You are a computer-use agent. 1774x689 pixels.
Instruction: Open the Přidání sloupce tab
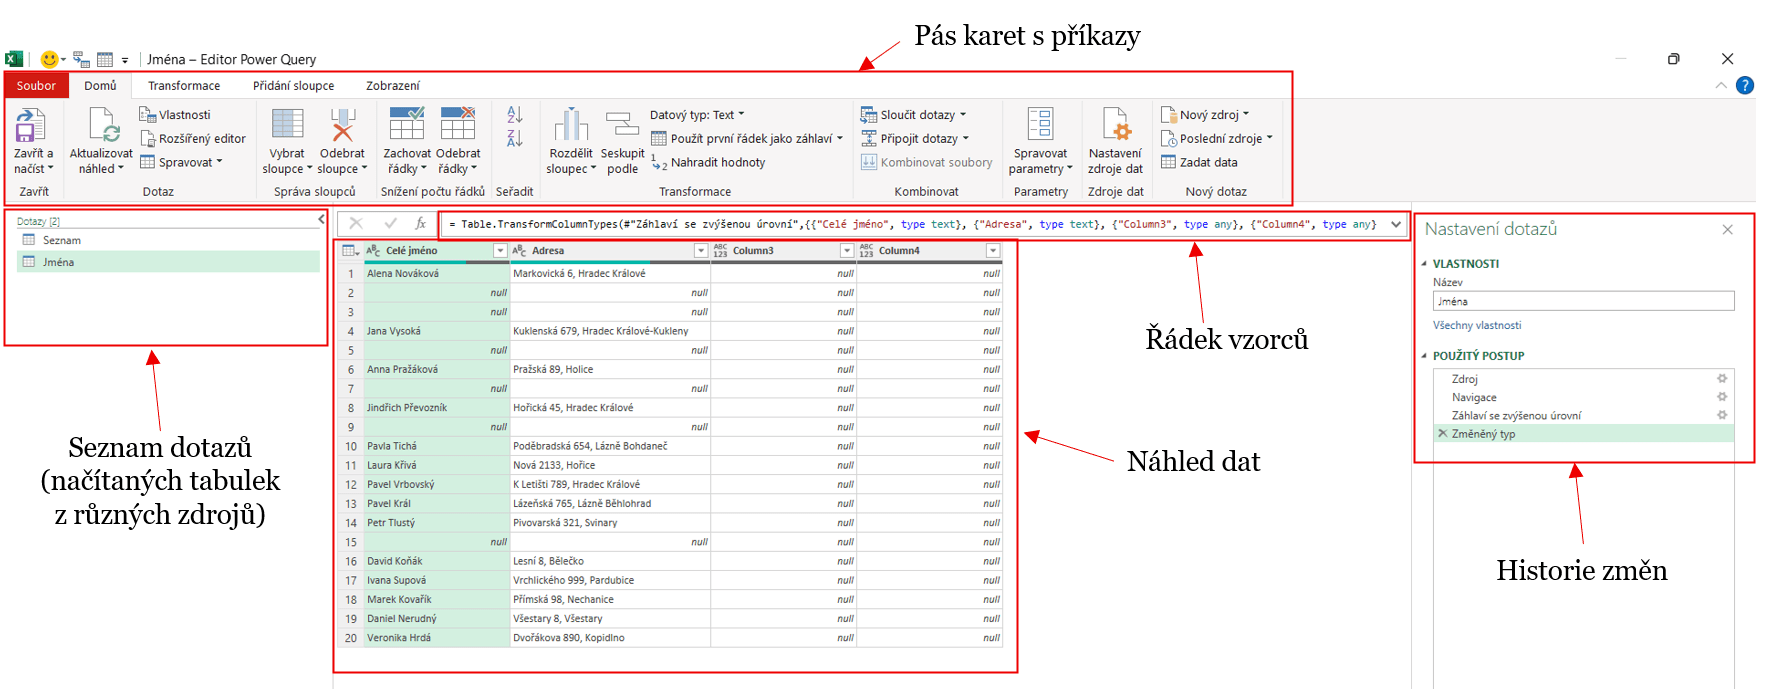coord(293,86)
